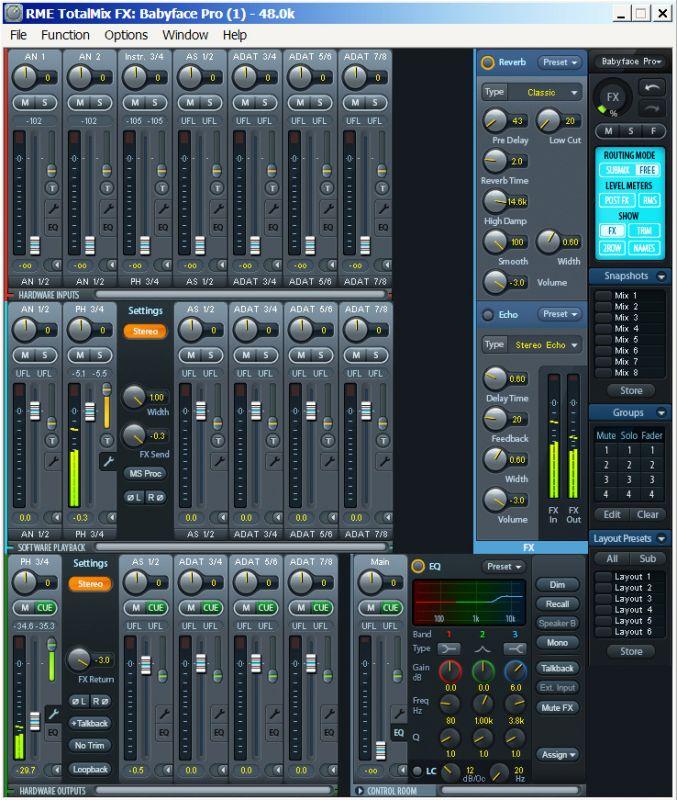Open the Assign dropdown
Viewport: 677px width, 800px height.
tap(558, 754)
